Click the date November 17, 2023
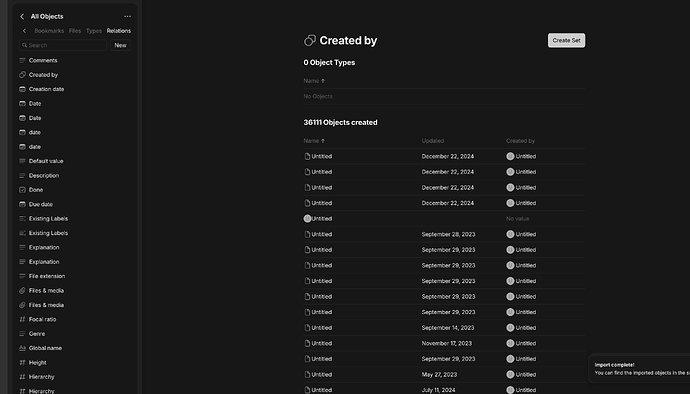The height and width of the screenshot is (394, 690). point(447,343)
